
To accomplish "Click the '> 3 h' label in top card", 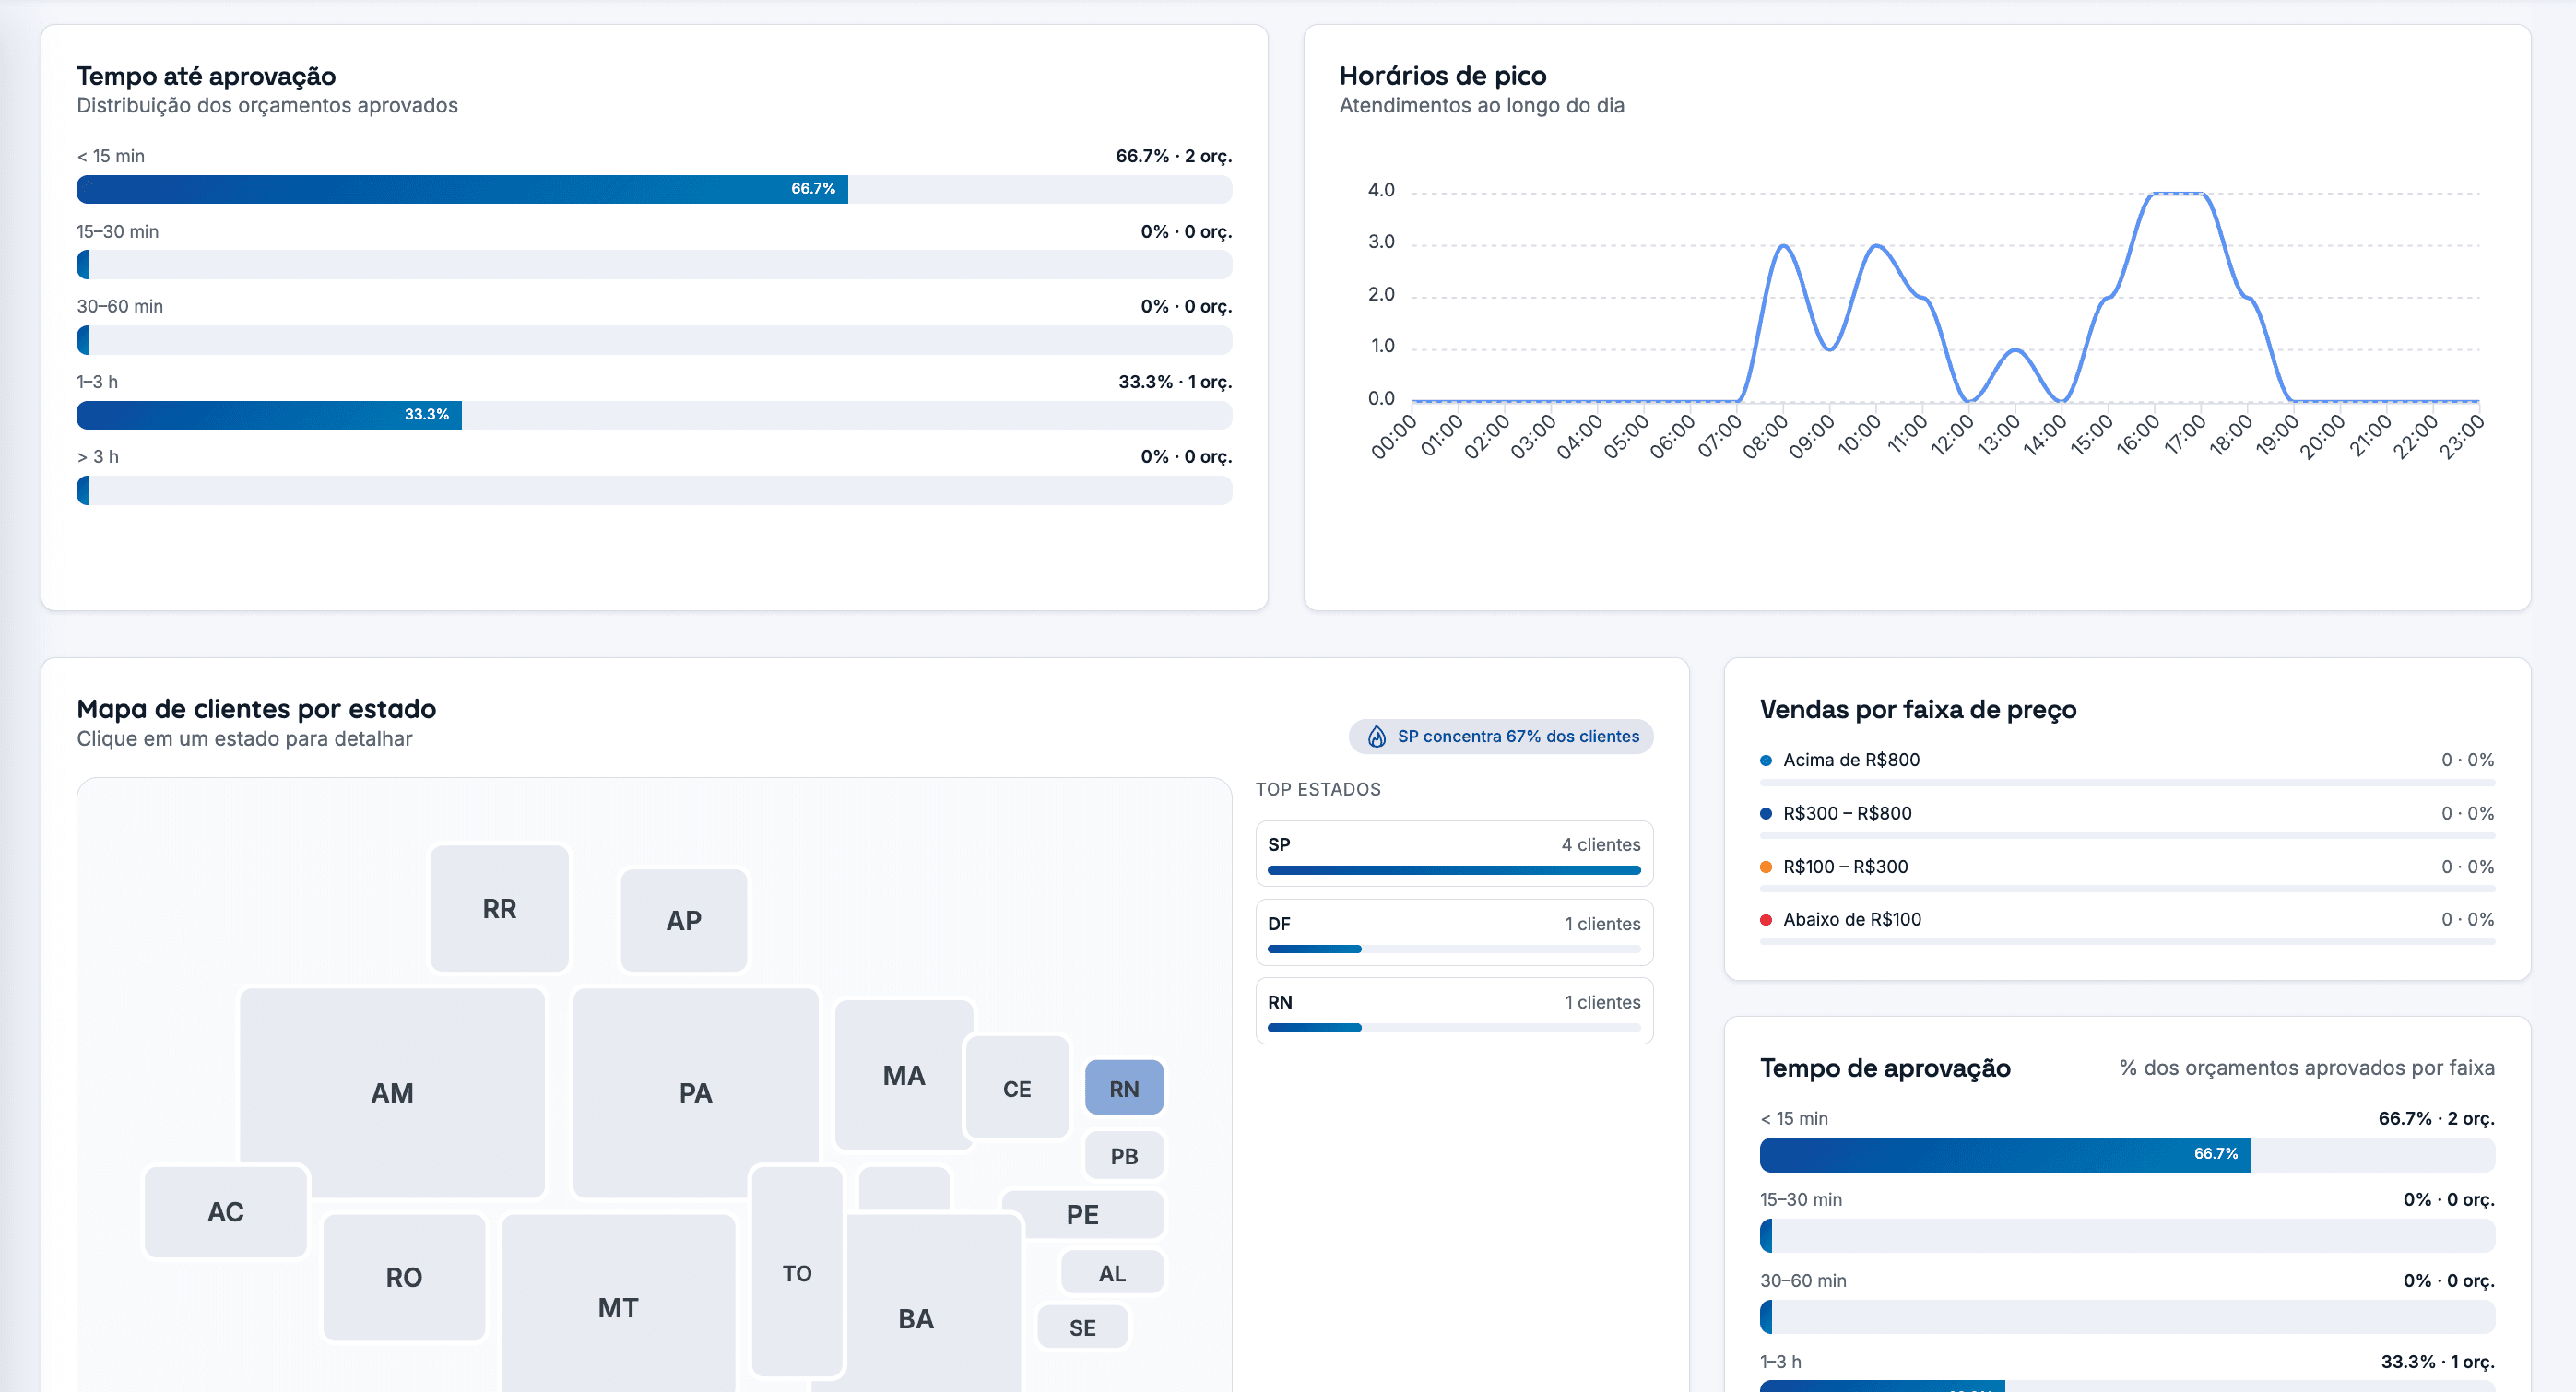I will [x=98, y=457].
